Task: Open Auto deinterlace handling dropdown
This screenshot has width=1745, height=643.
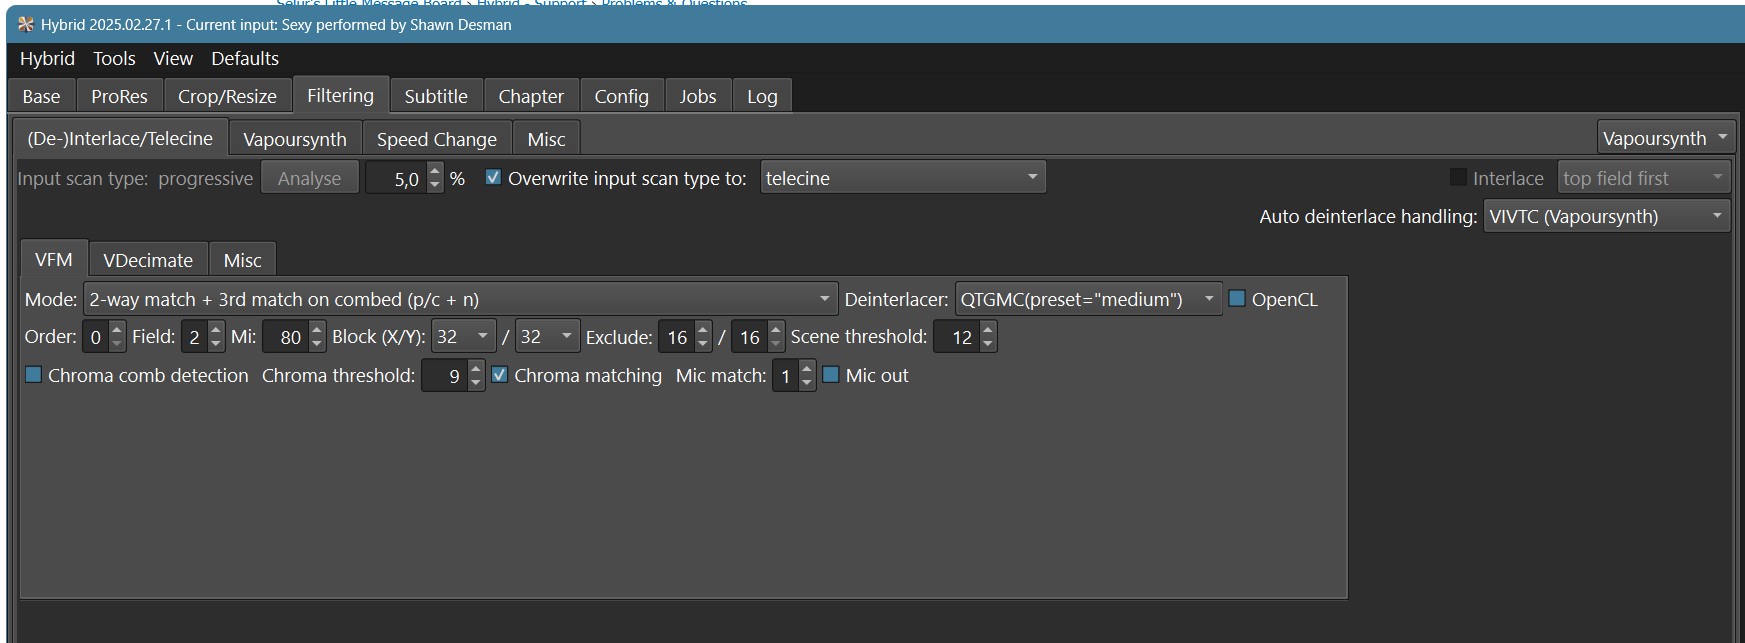Action: 1606,217
